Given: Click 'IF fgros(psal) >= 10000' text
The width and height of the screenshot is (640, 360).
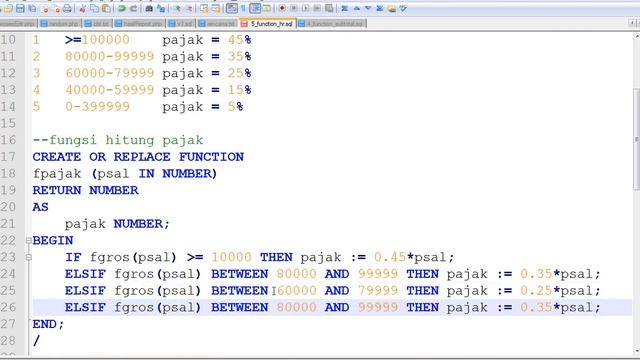Looking at the screenshot, I should pos(158,257).
